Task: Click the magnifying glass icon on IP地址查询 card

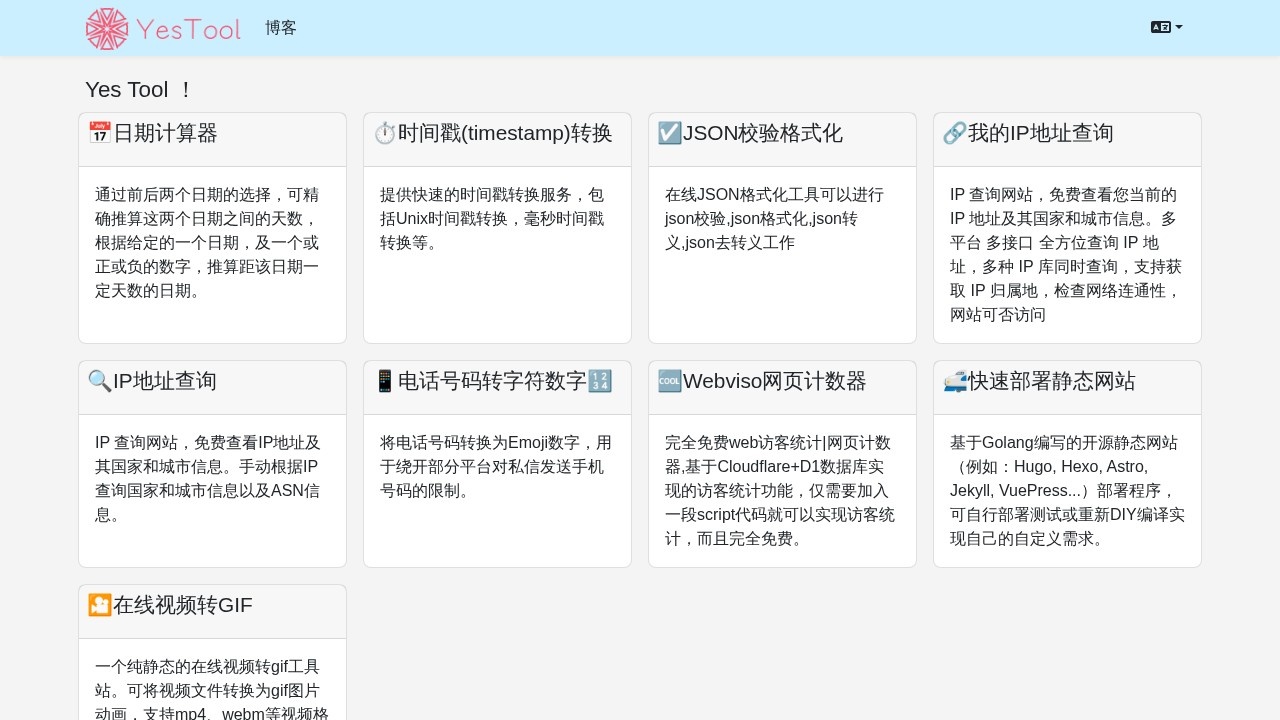Action: (99, 380)
